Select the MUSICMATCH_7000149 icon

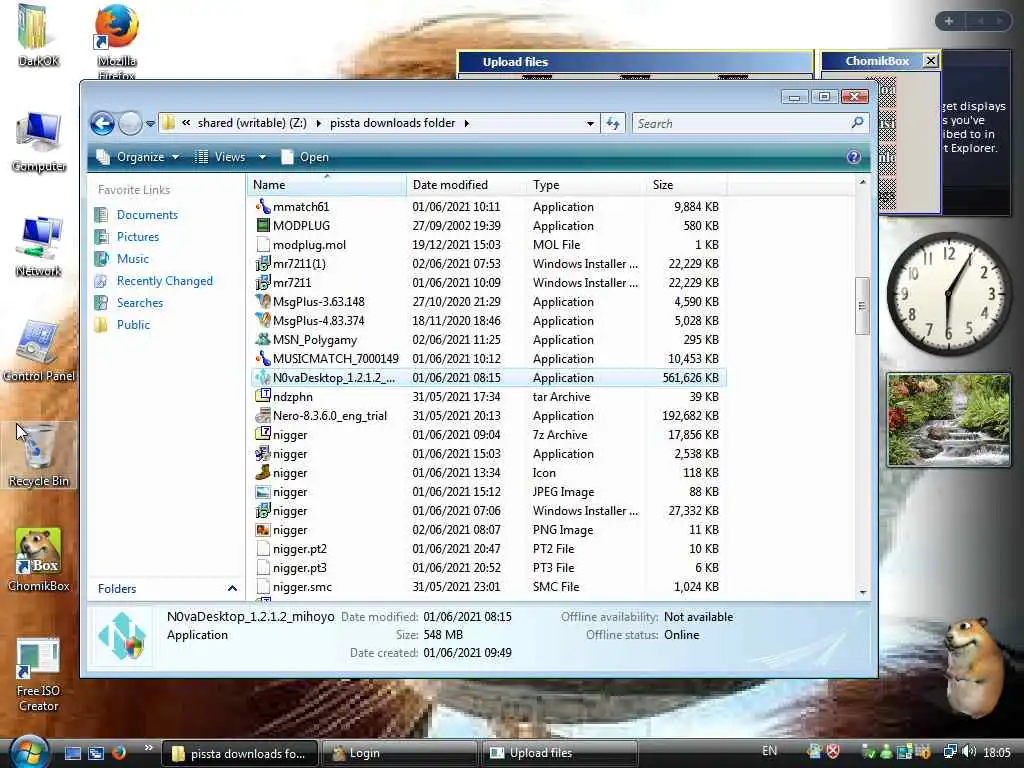(263, 359)
